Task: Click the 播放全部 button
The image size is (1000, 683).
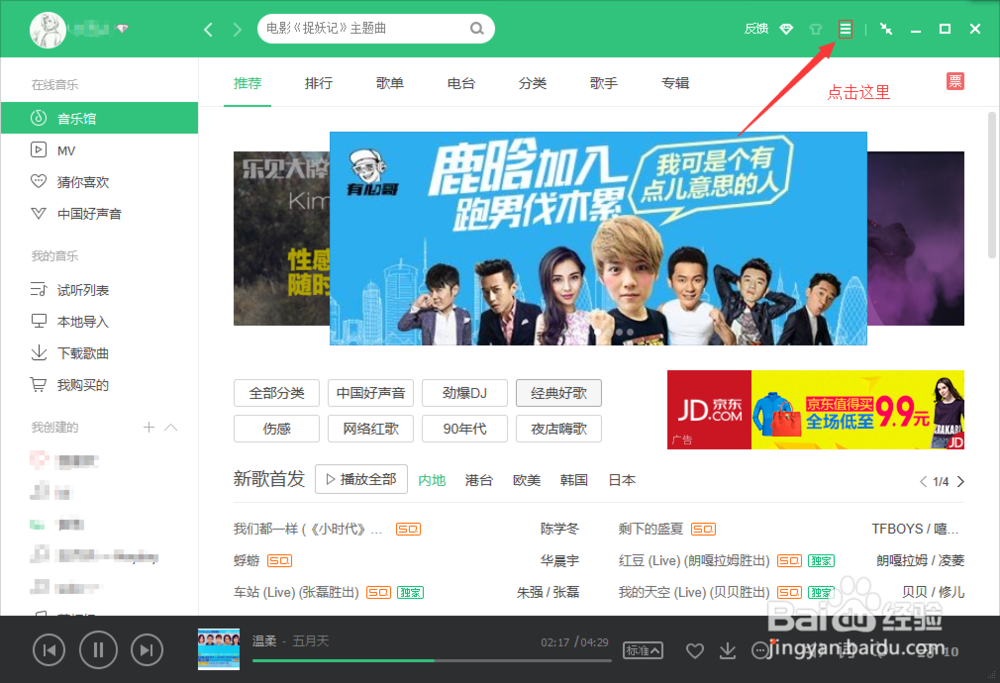Action: pyautogui.click(x=362, y=479)
